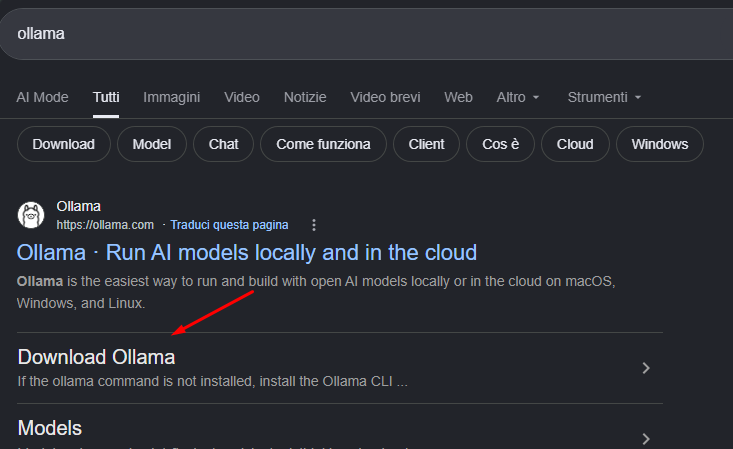Switch to the Video tab
This screenshot has width=733, height=449.
(242, 97)
